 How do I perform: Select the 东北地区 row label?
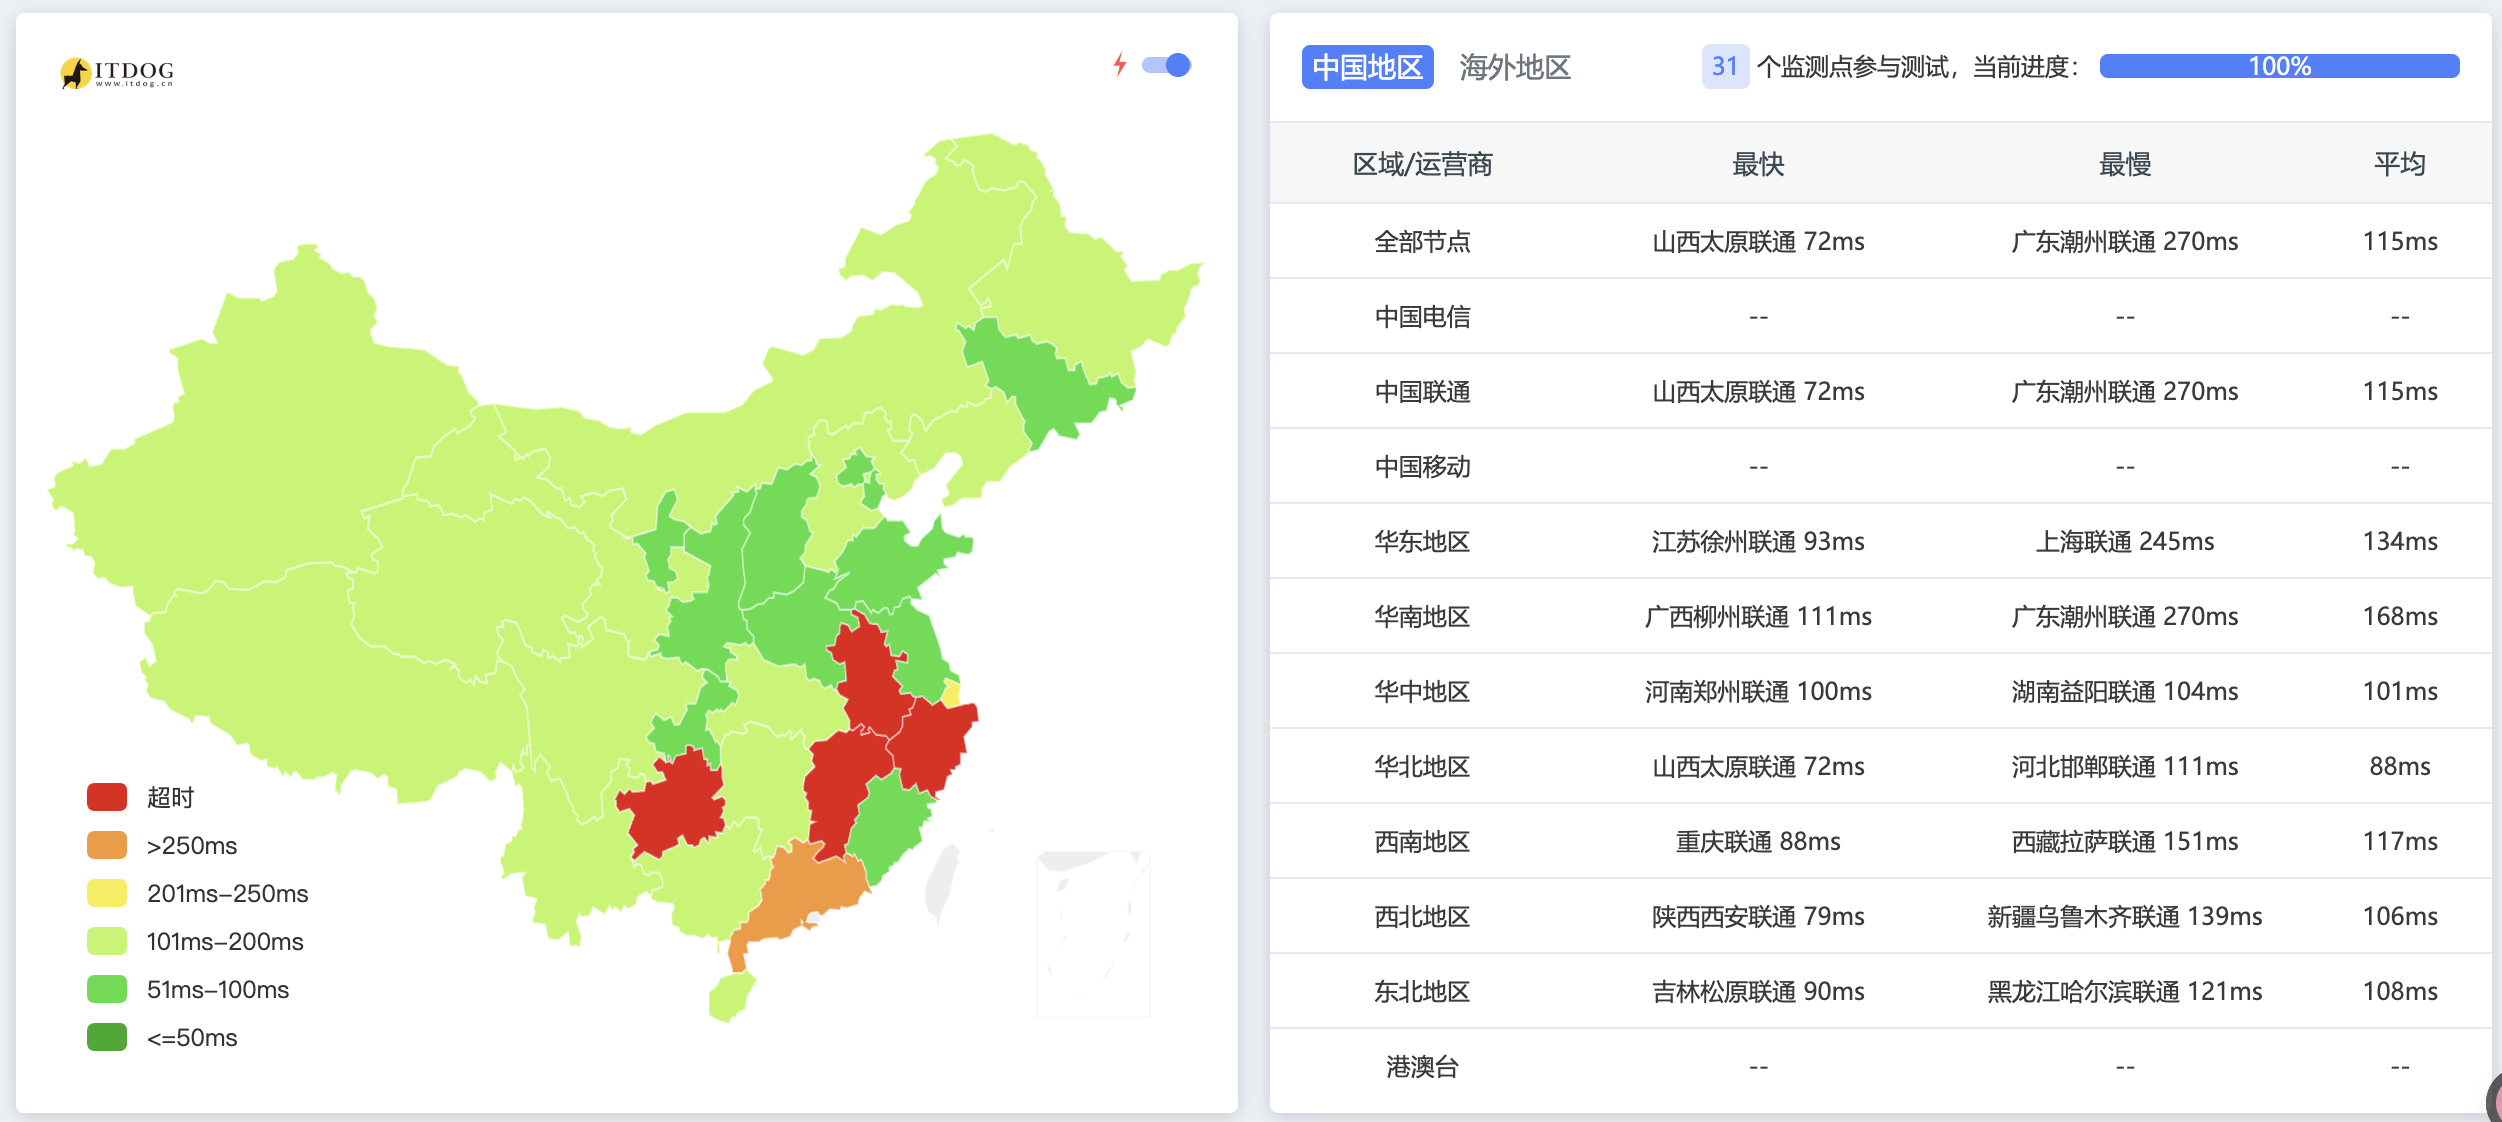pos(1422,991)
